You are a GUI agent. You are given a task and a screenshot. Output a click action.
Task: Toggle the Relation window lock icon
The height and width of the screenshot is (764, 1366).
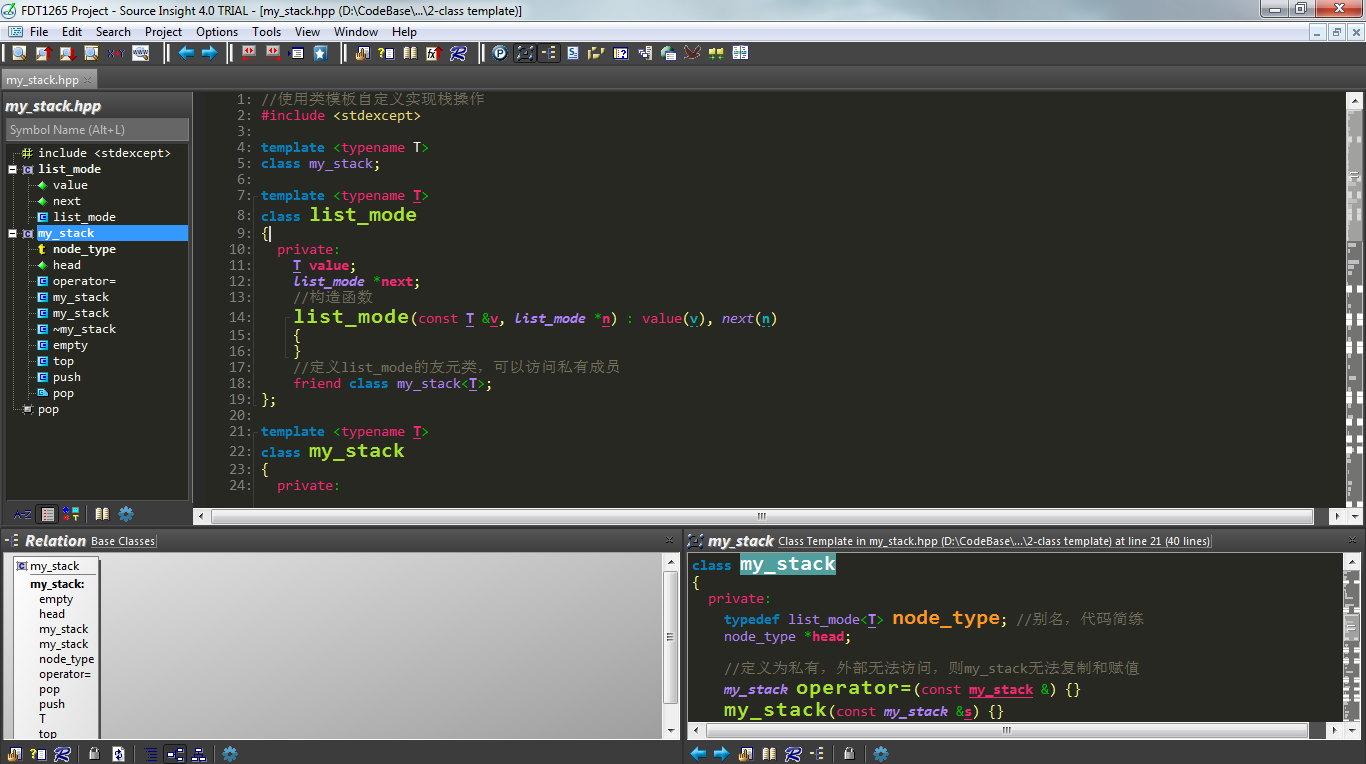coord(94,754)
